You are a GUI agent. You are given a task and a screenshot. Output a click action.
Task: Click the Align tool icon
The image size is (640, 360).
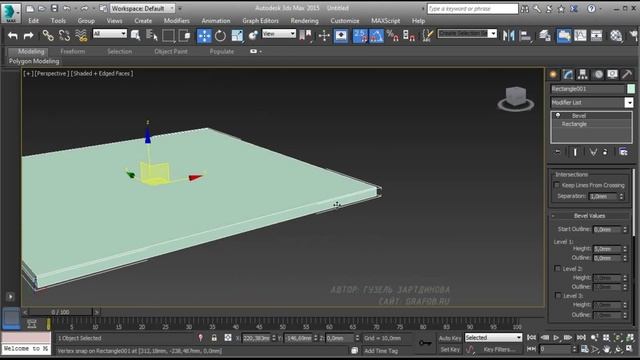coord(525,36)
